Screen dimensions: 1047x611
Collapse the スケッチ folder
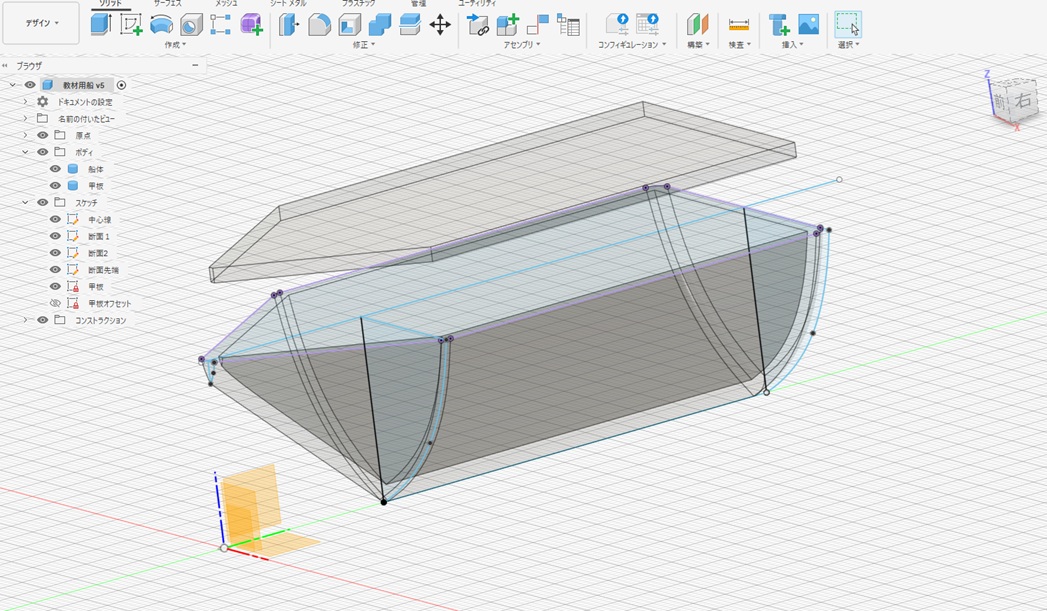[25, 202]
